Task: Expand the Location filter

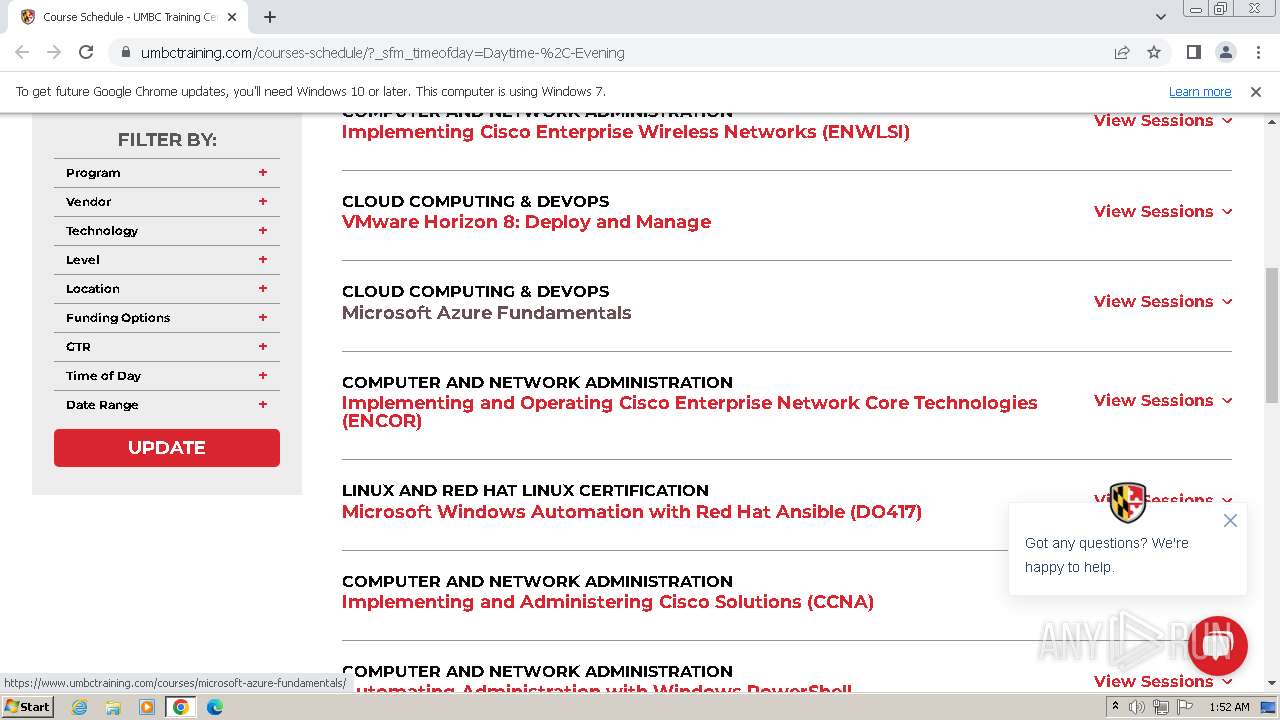Action: click(x=167, y=289)
